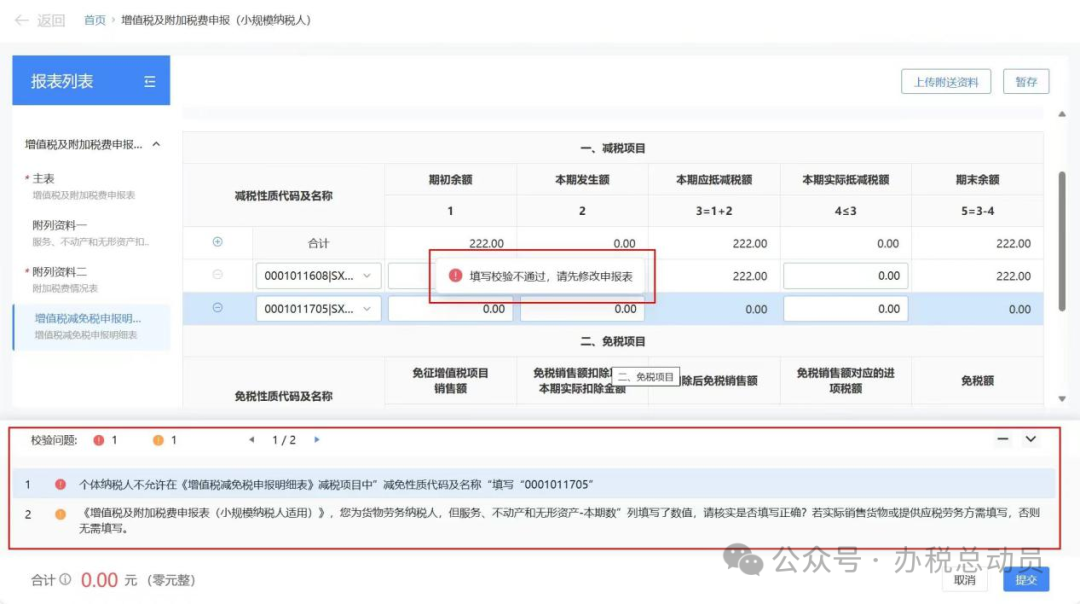Collapse the 增值税及附加税费申报 sidebar section

pyautogui.click(x=153, y=143)
